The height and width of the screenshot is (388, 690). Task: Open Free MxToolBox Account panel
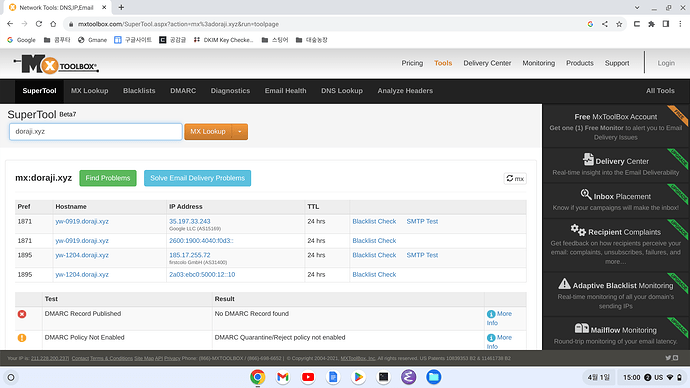coord(616,126)
